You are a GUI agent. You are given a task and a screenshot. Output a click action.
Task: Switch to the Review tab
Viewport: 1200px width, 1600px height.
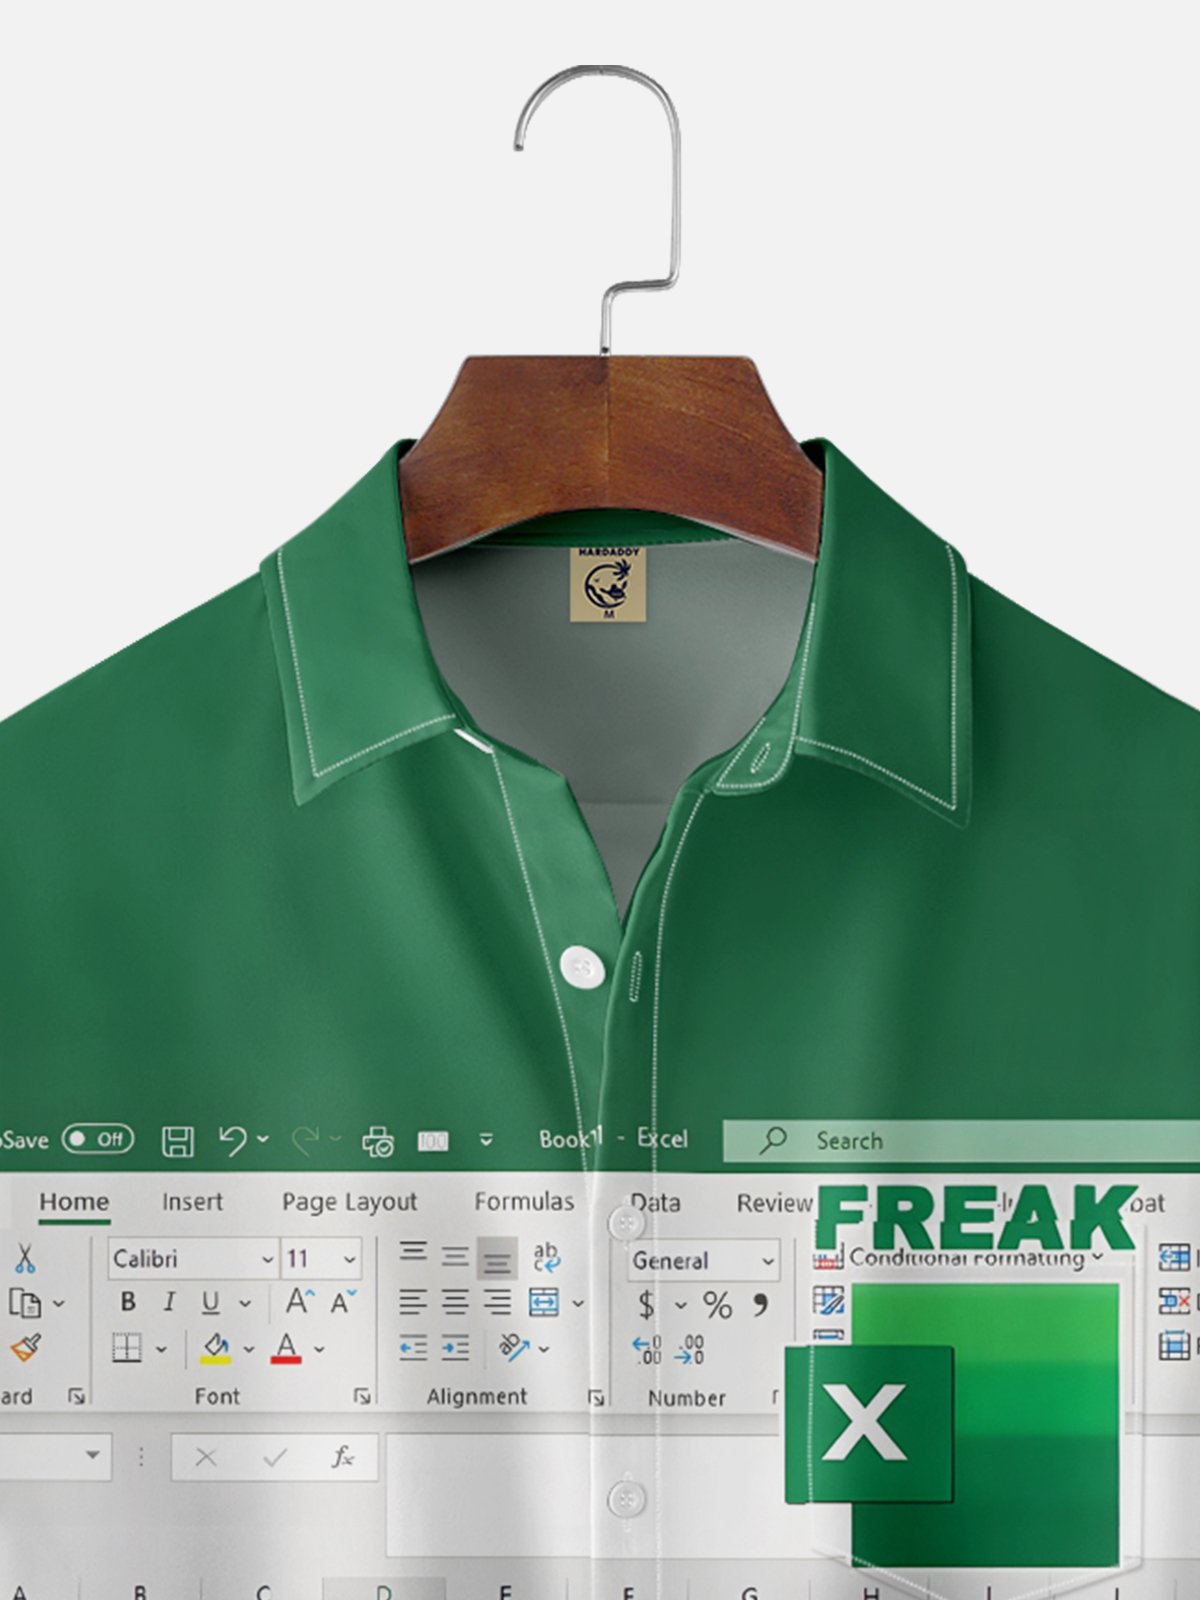[x=774, y=1203]
